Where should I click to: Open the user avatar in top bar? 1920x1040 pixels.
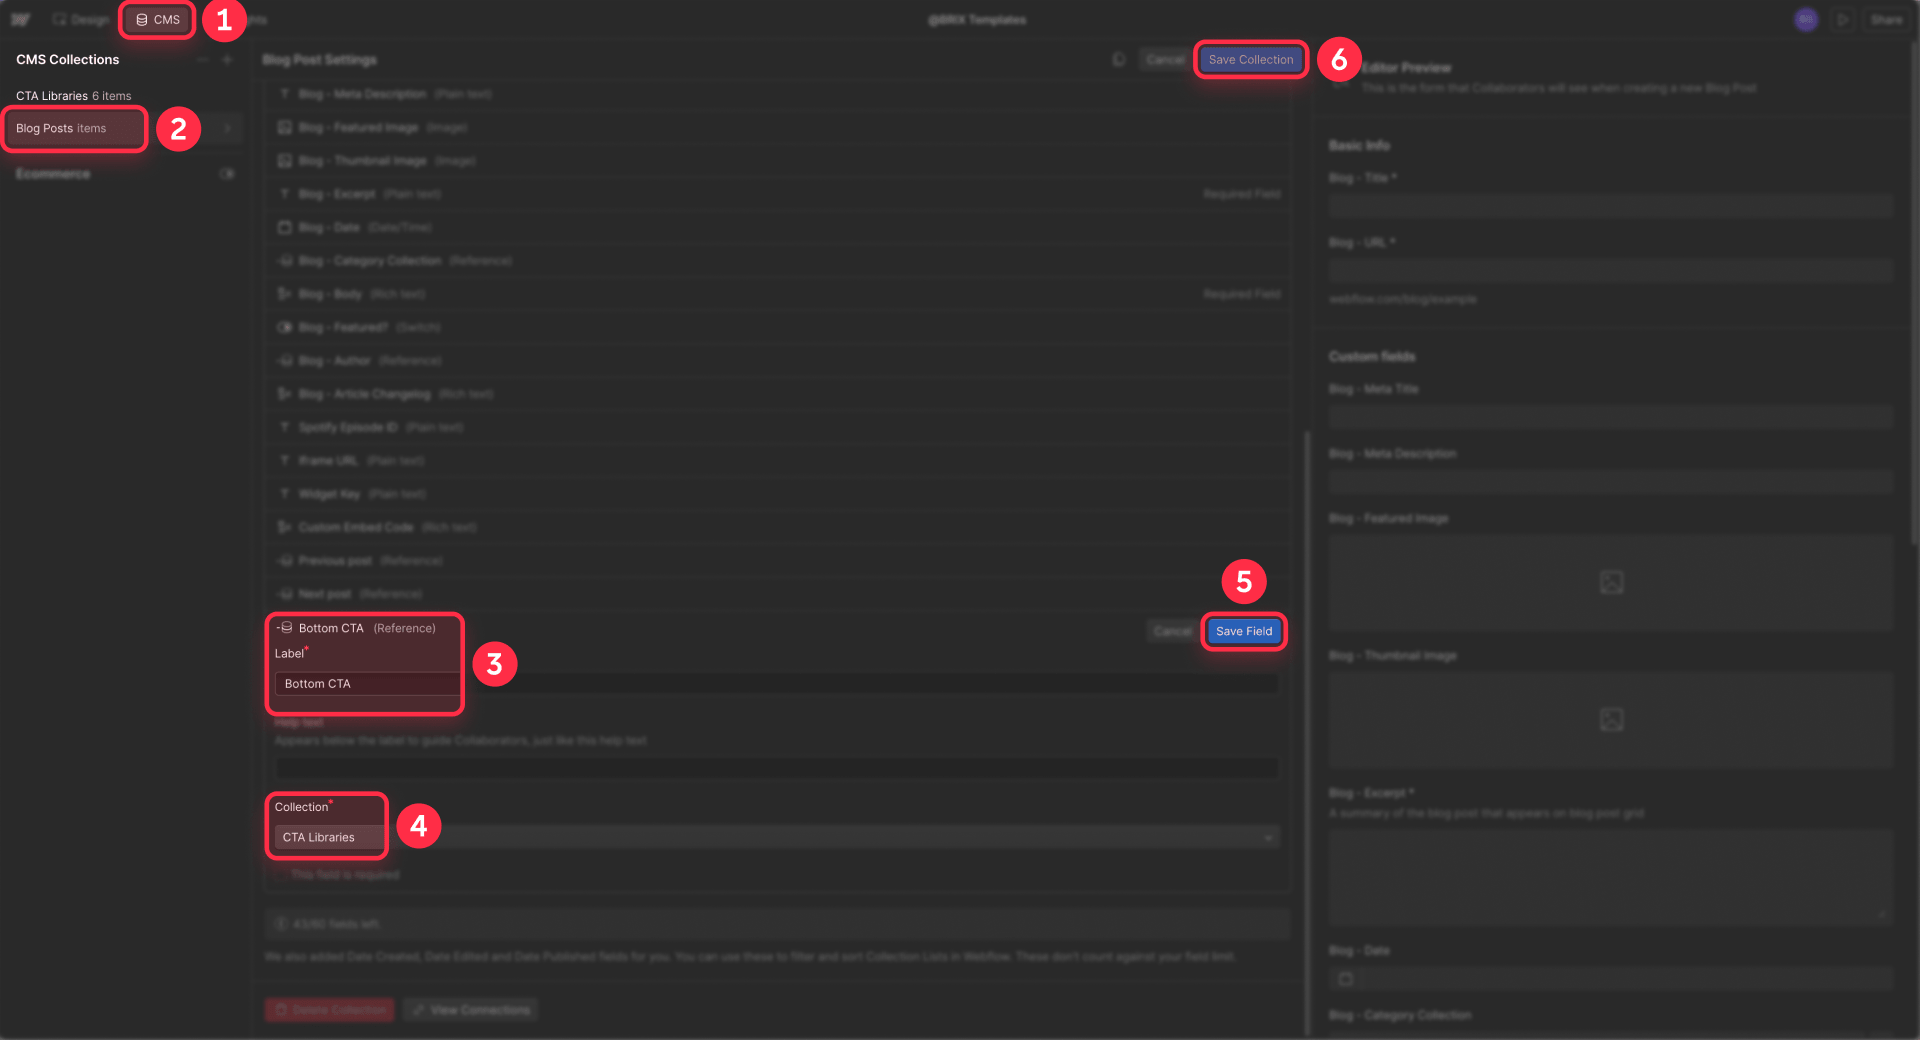[1806, 20]
